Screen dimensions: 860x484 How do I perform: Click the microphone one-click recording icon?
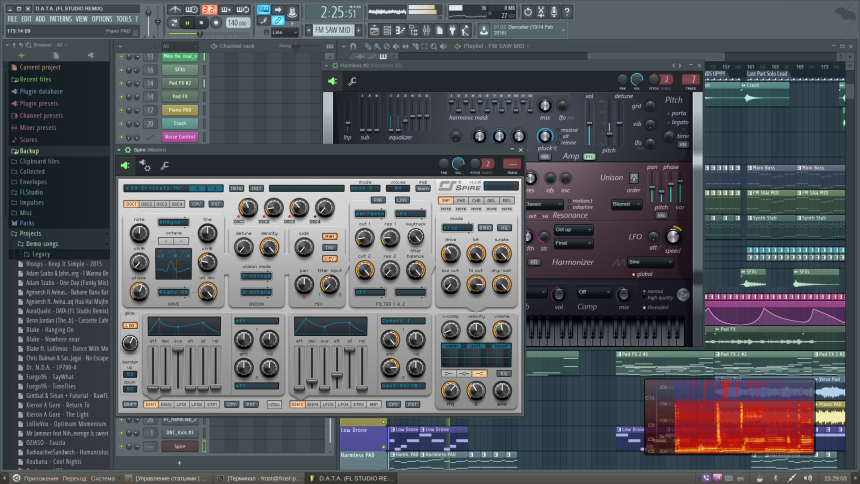click(x=554, y=11)
